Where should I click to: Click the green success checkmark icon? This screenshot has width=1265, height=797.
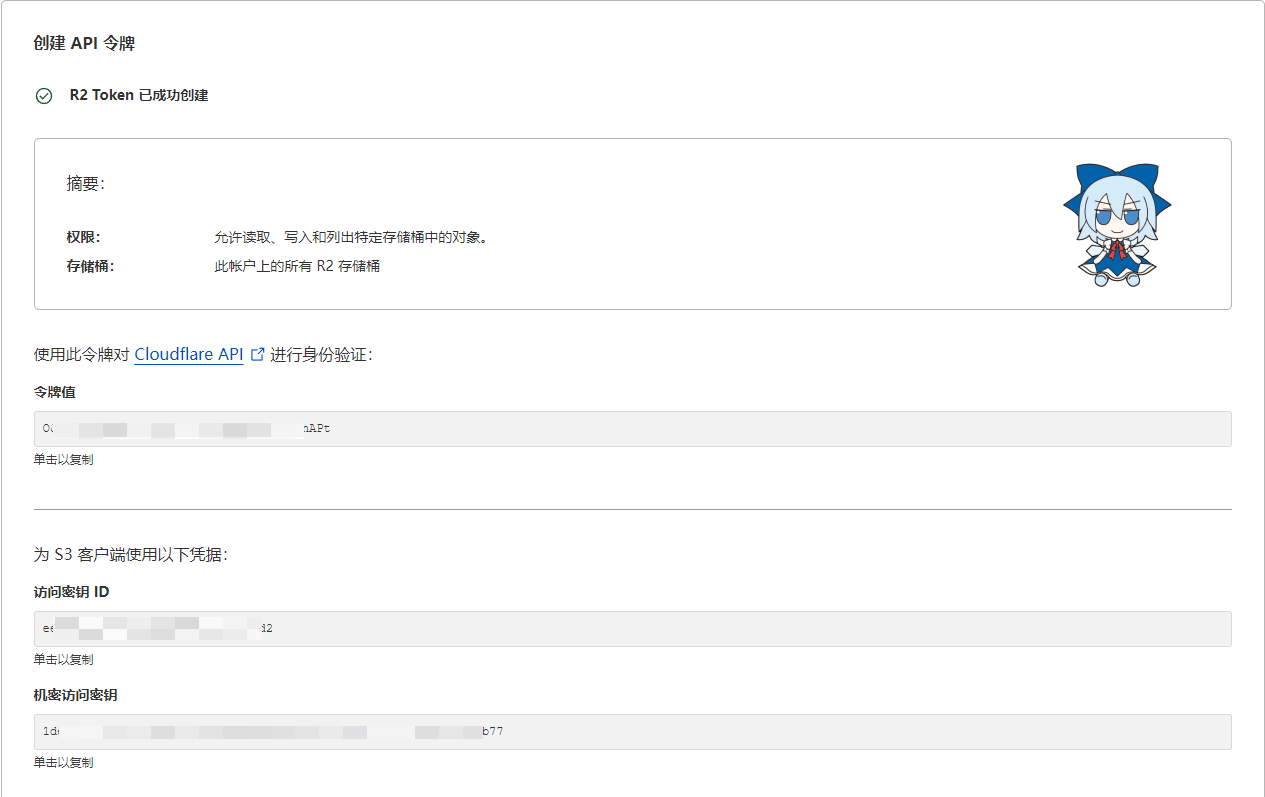point(44,96)
